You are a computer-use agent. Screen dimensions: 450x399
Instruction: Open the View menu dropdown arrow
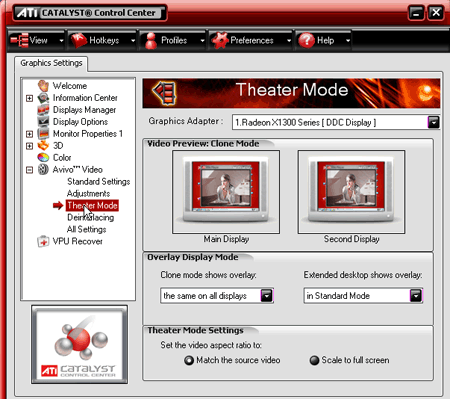click(61, 41)
